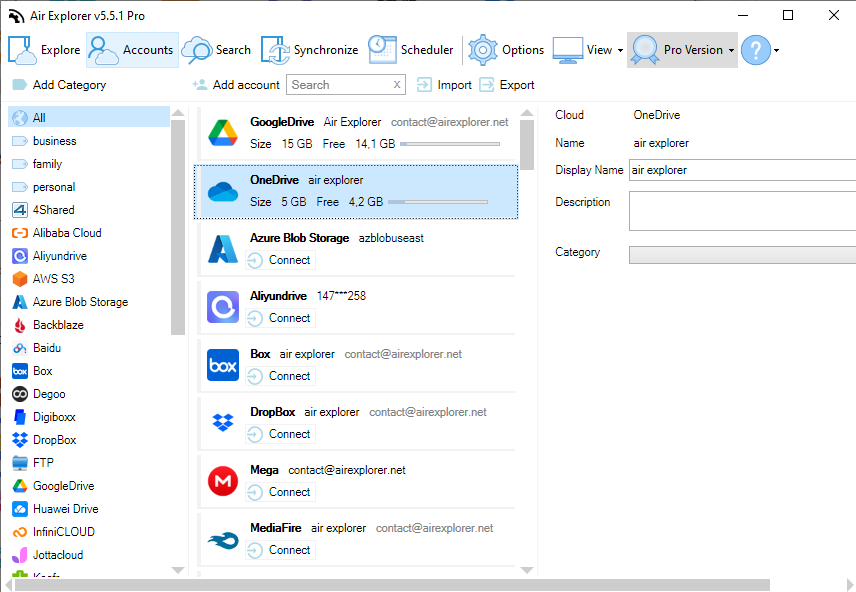
Task: Click Export accounts
Action: [507, 85]
